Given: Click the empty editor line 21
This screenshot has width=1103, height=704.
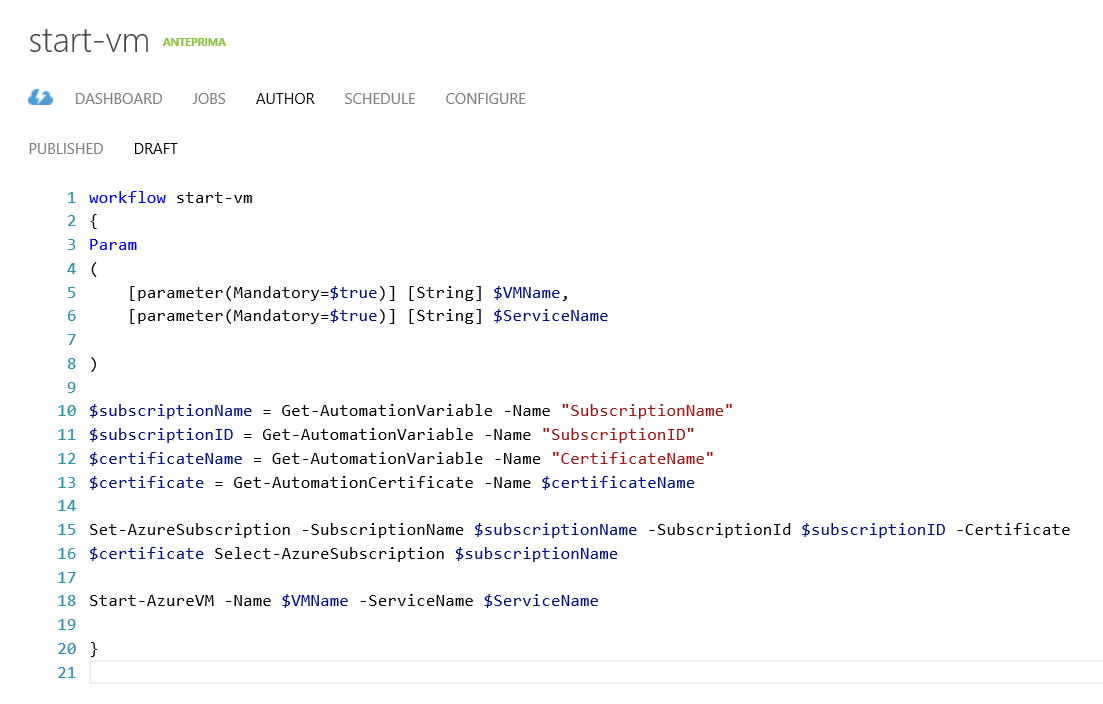Looking at the screenshot, I should [x=596, y=672].
